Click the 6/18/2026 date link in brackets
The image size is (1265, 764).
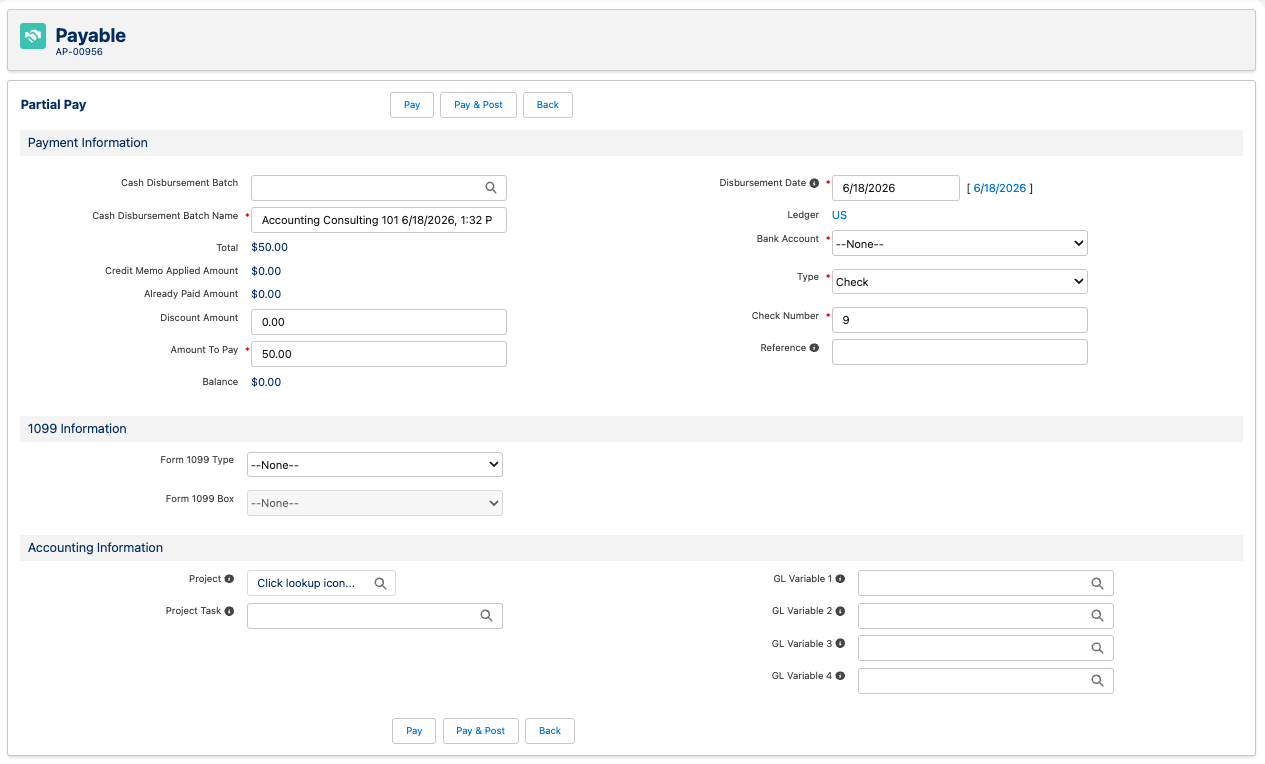click(x=1000, y=188)
